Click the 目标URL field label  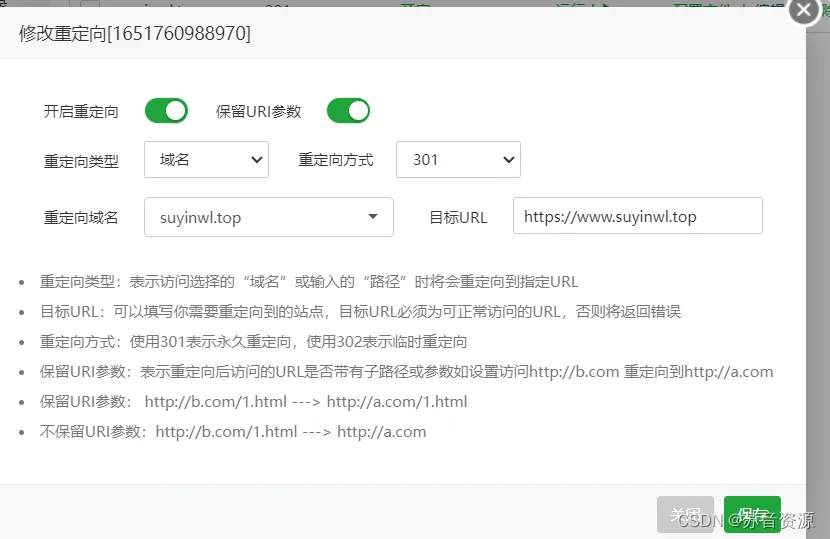pos(458,218)
